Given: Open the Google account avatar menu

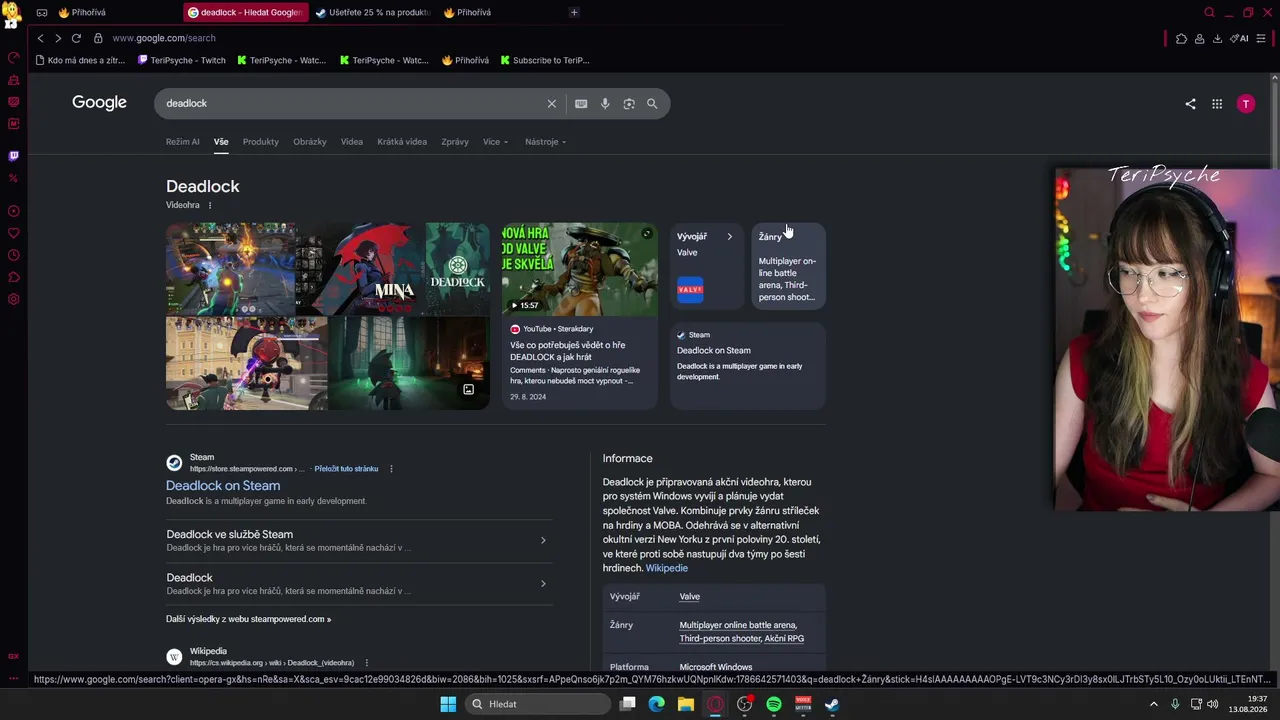Looking at the screenshot, I should point(1246,103).
